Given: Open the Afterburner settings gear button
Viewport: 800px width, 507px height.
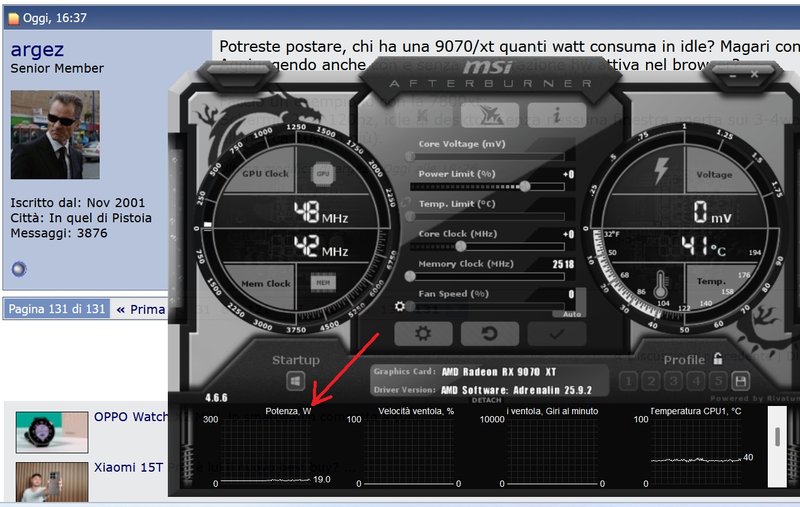Looking at the screenshot, I should (423, 334).
